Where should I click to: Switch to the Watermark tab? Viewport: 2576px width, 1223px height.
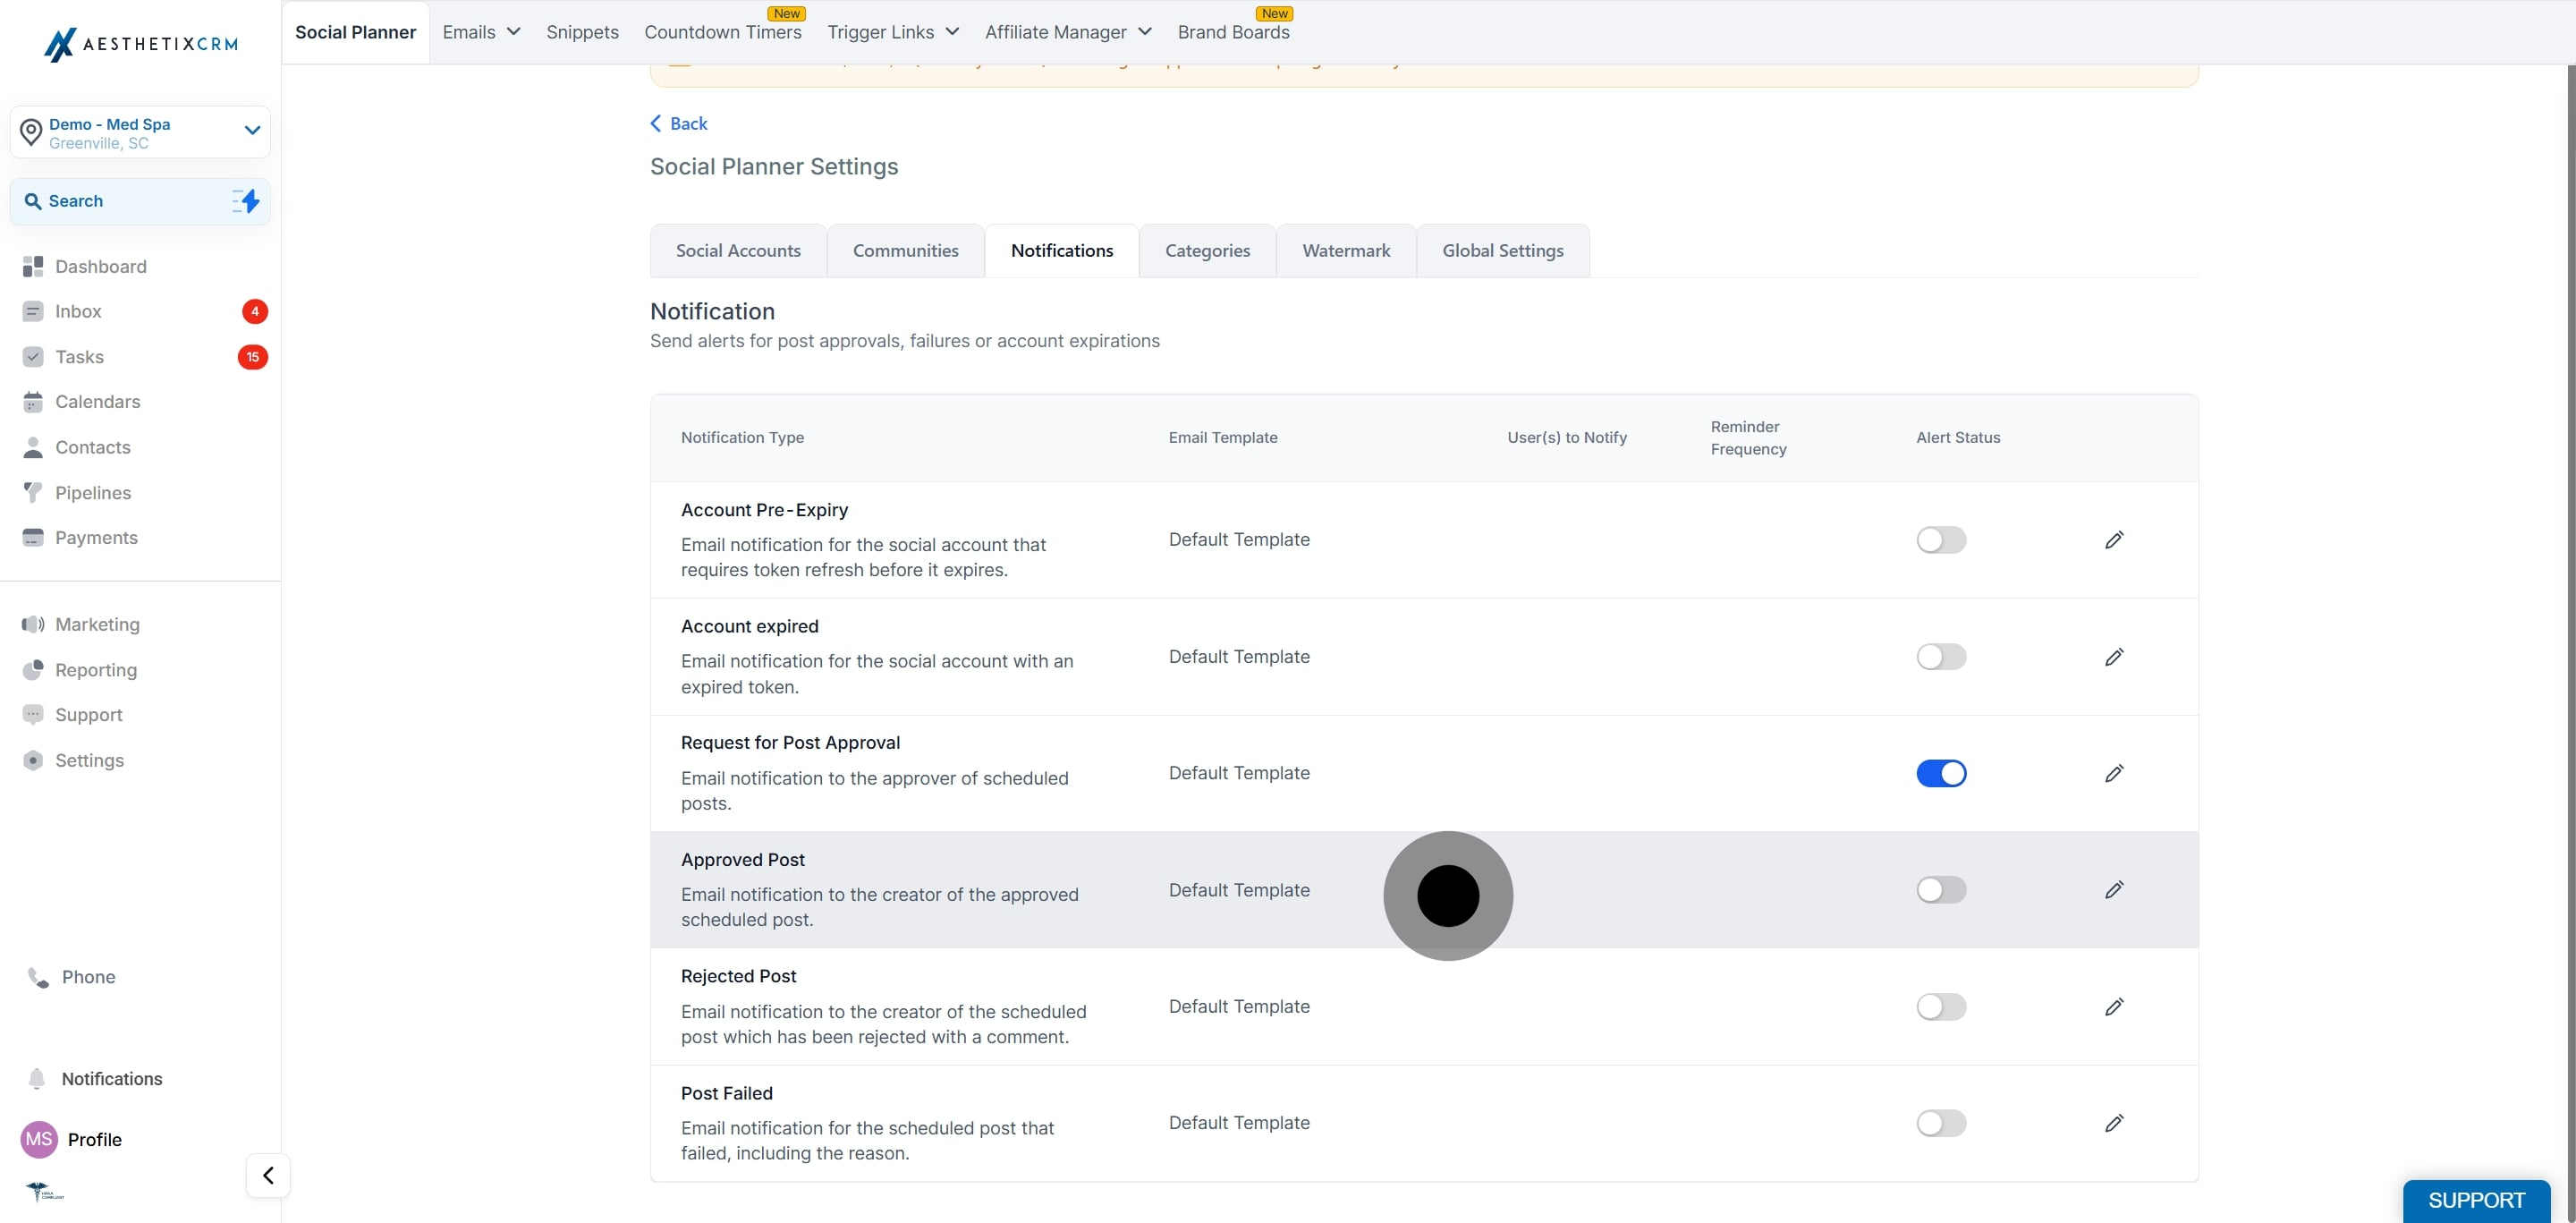[x=1346, y=251]
